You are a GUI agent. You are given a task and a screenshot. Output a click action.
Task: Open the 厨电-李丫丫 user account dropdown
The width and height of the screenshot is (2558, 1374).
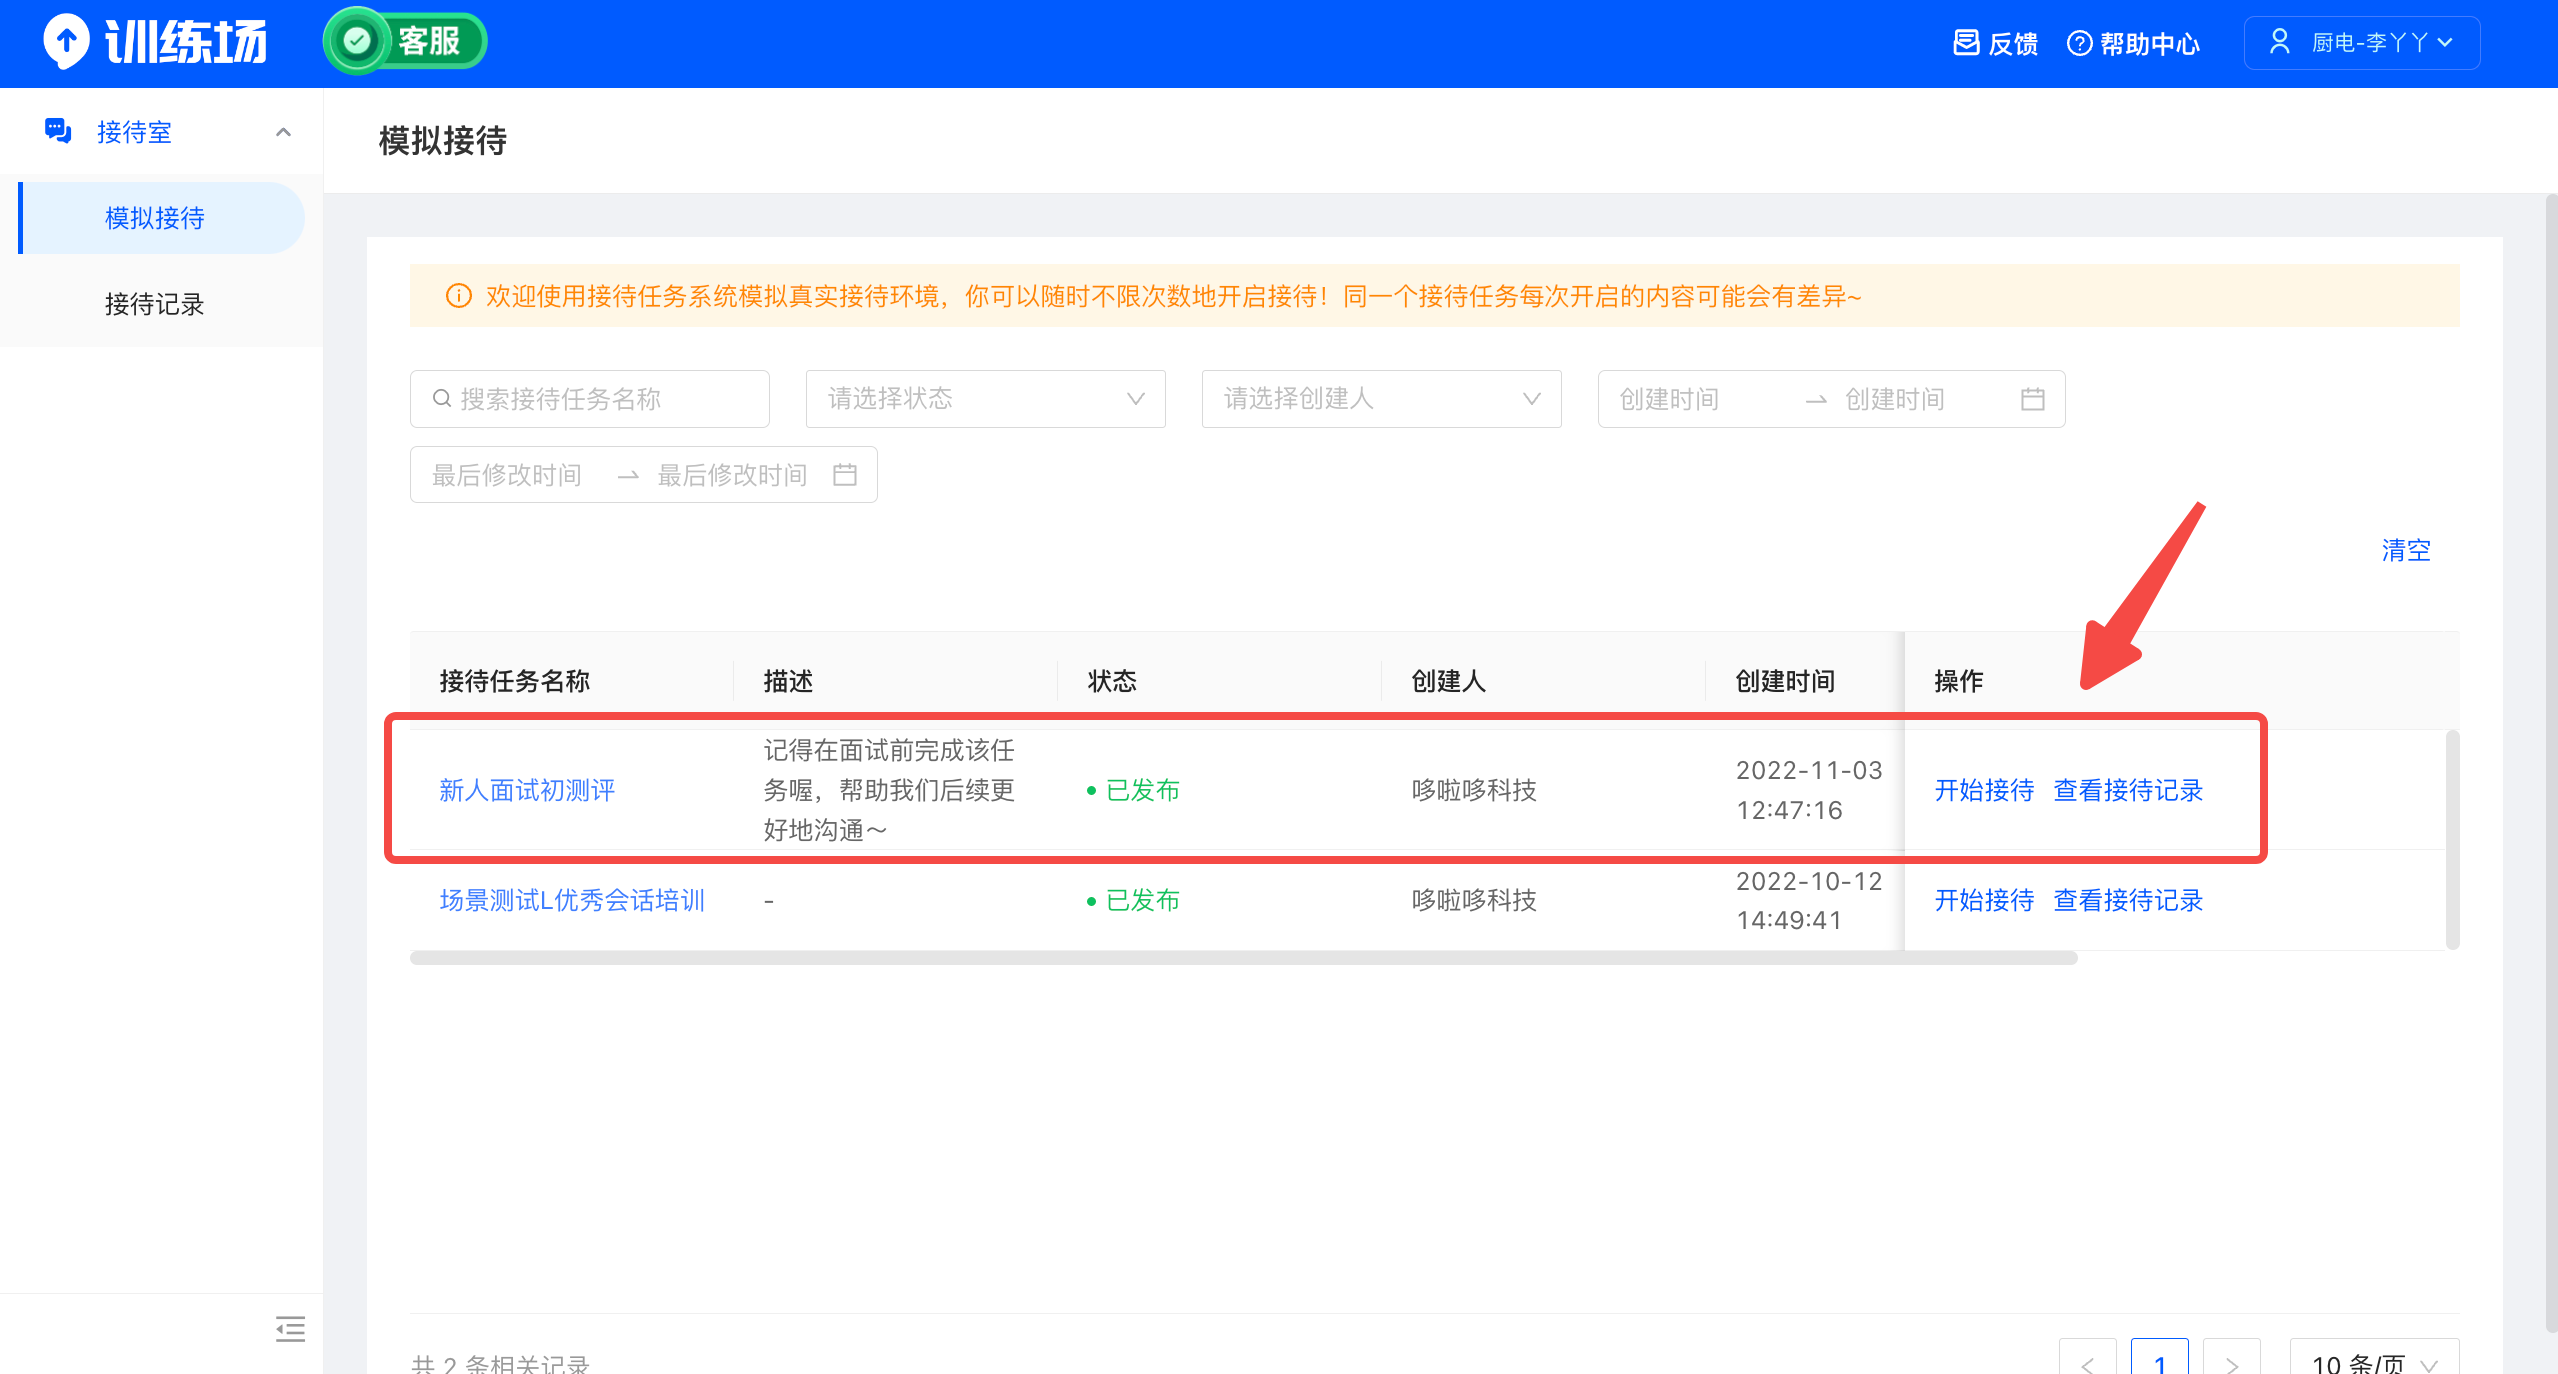pos(2361,43)
